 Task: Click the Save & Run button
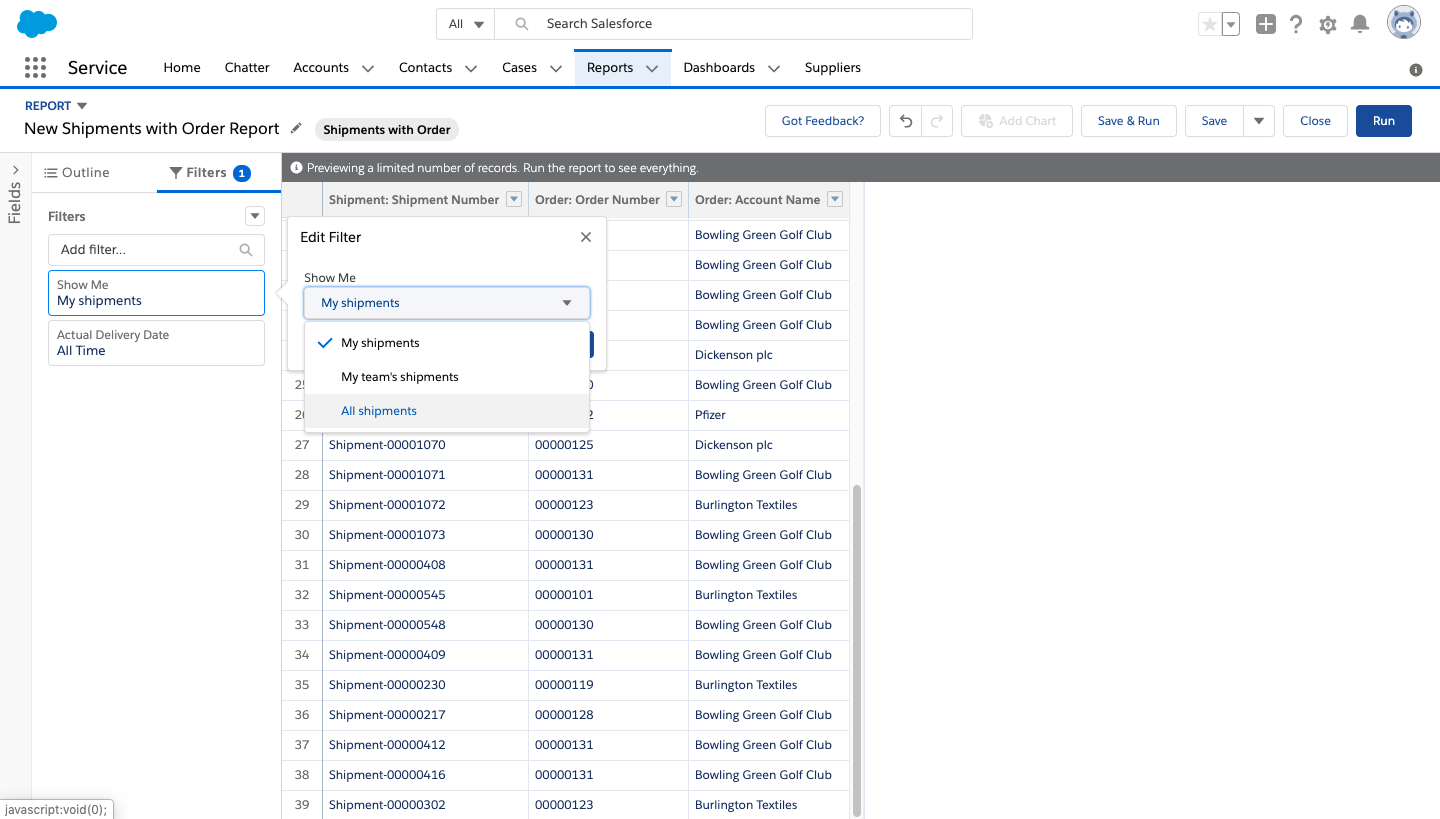(1129, 121)
